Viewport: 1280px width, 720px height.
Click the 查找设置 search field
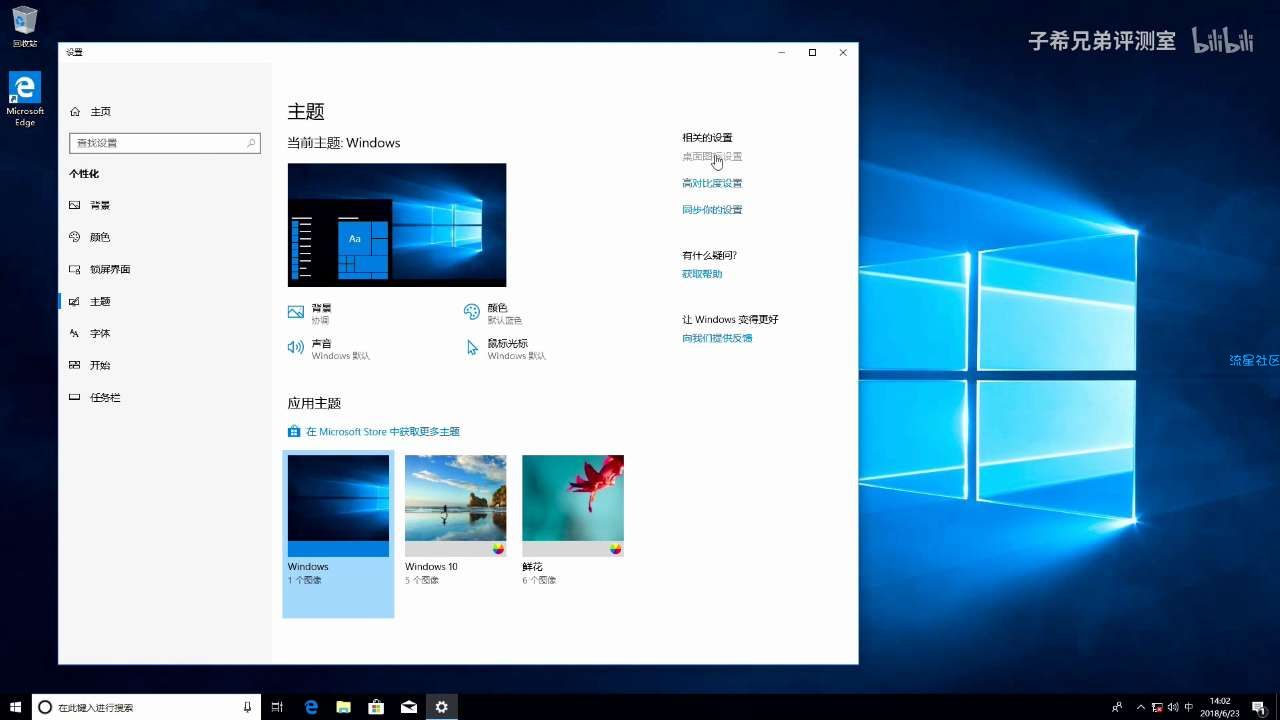click(165, 143)
